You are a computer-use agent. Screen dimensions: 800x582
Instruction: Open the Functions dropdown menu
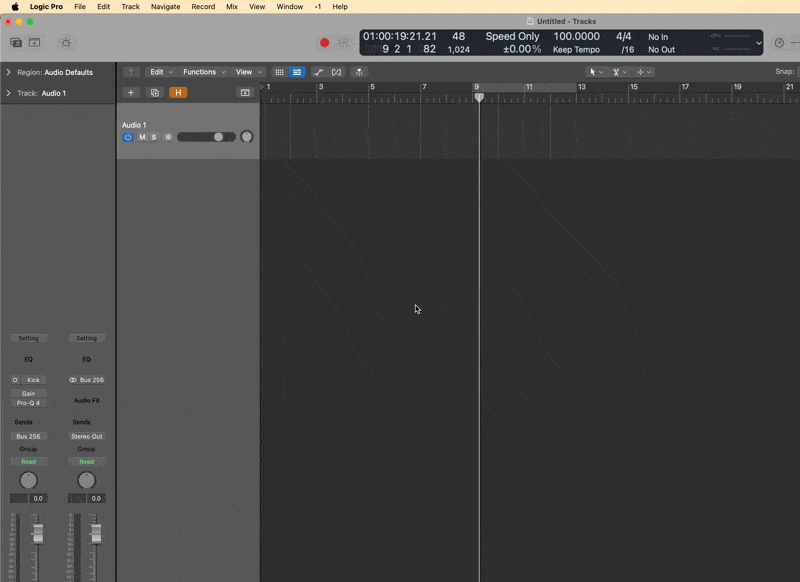pyautogui.click(x=204, y=72)
